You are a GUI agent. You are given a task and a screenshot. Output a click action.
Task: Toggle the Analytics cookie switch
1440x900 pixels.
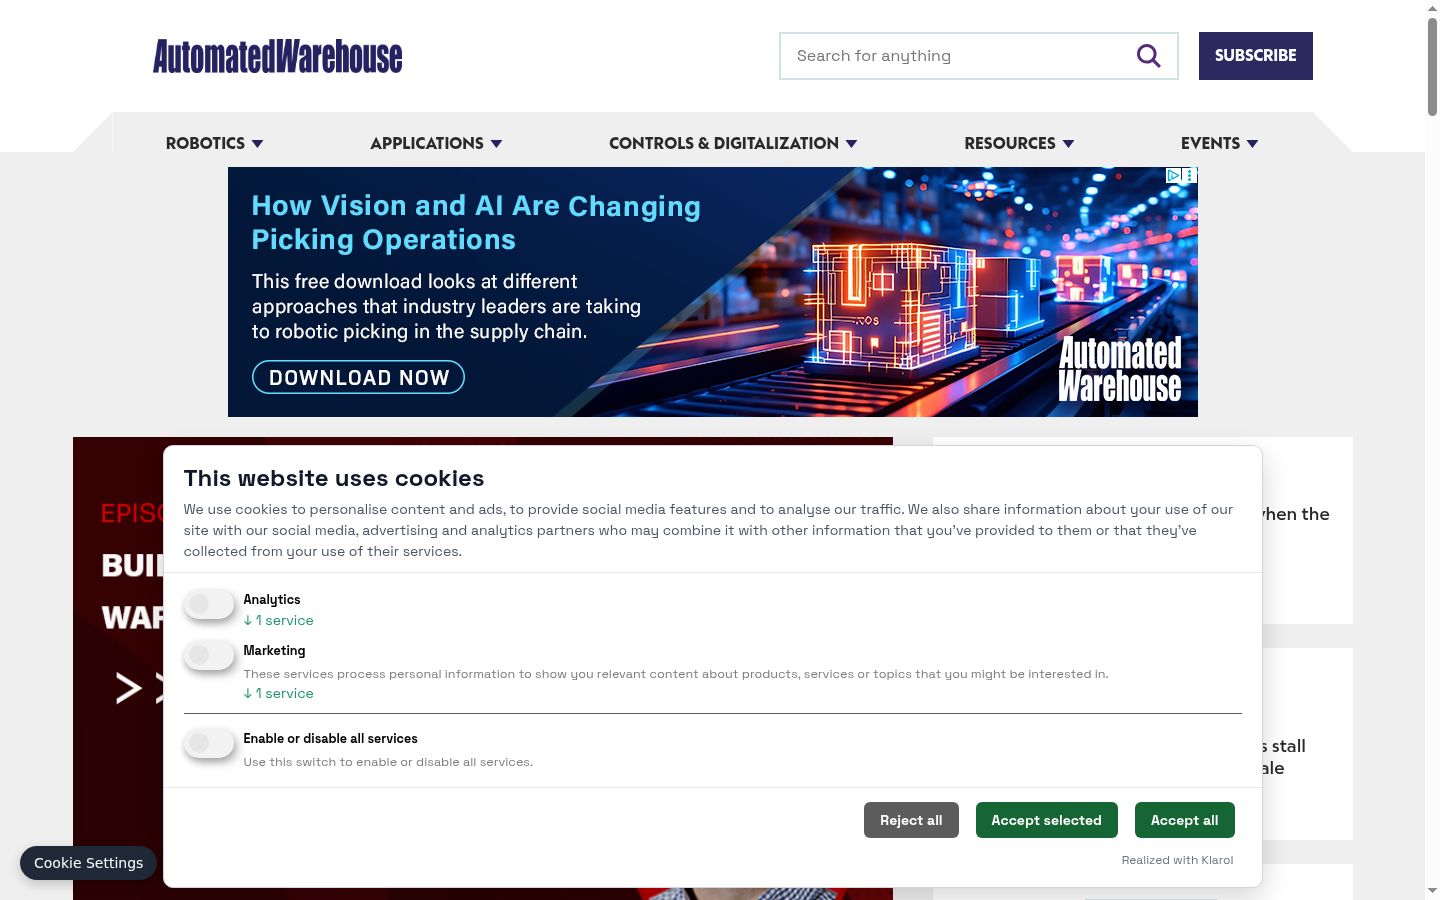point(209,604)
